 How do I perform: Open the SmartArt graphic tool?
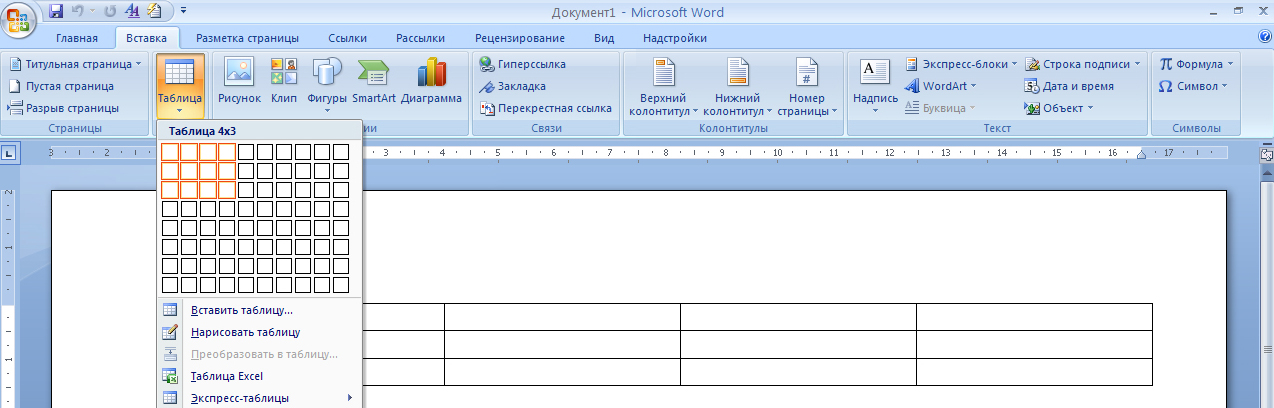click(373, 81)
